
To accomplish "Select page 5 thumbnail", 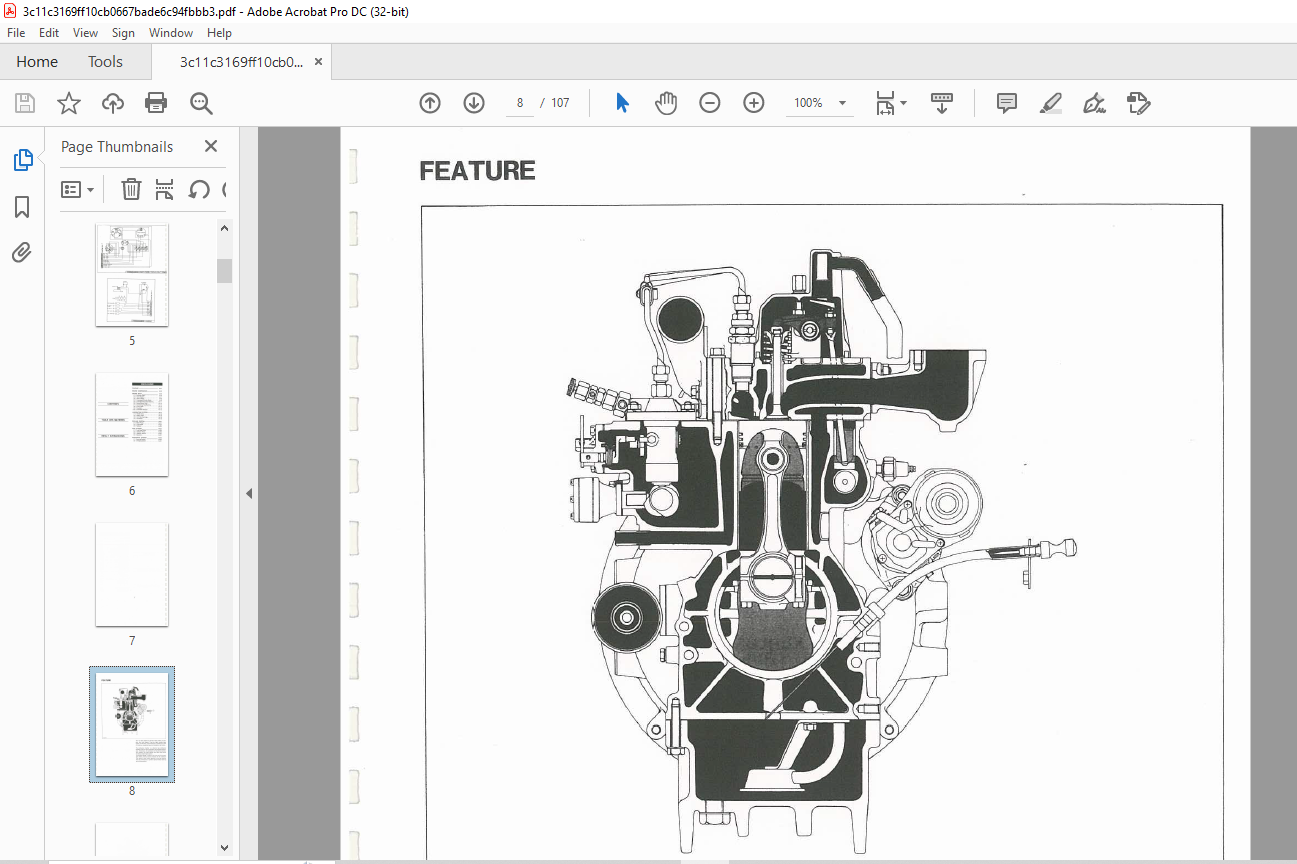I will click(x=132, y=274).
